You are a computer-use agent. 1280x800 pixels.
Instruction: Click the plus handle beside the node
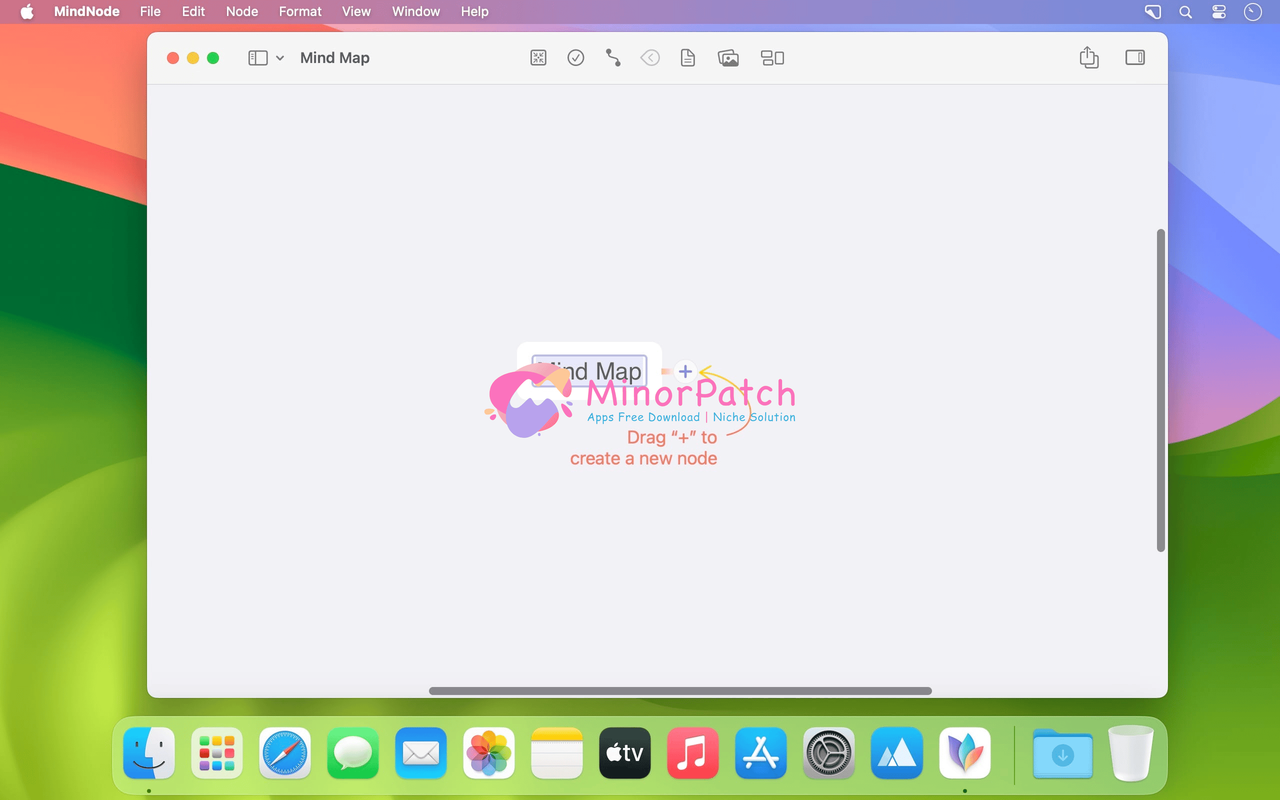point(685,371)
